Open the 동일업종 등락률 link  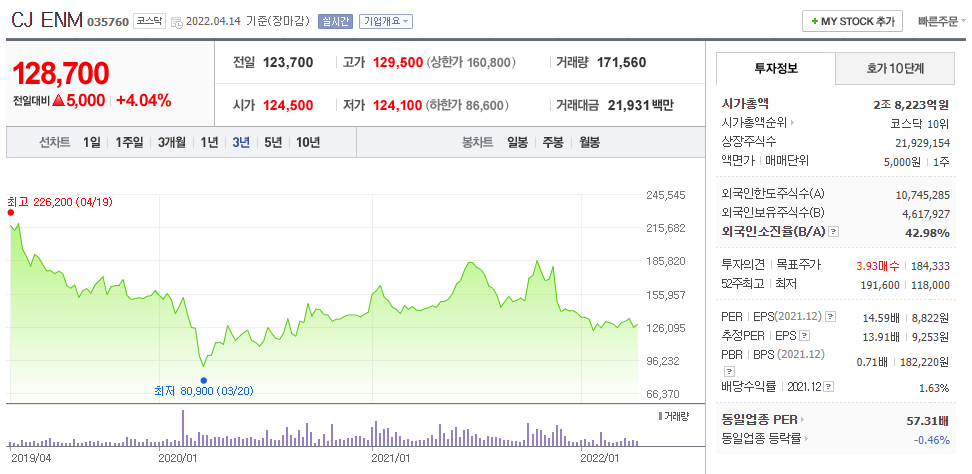[x=765, y=439]
